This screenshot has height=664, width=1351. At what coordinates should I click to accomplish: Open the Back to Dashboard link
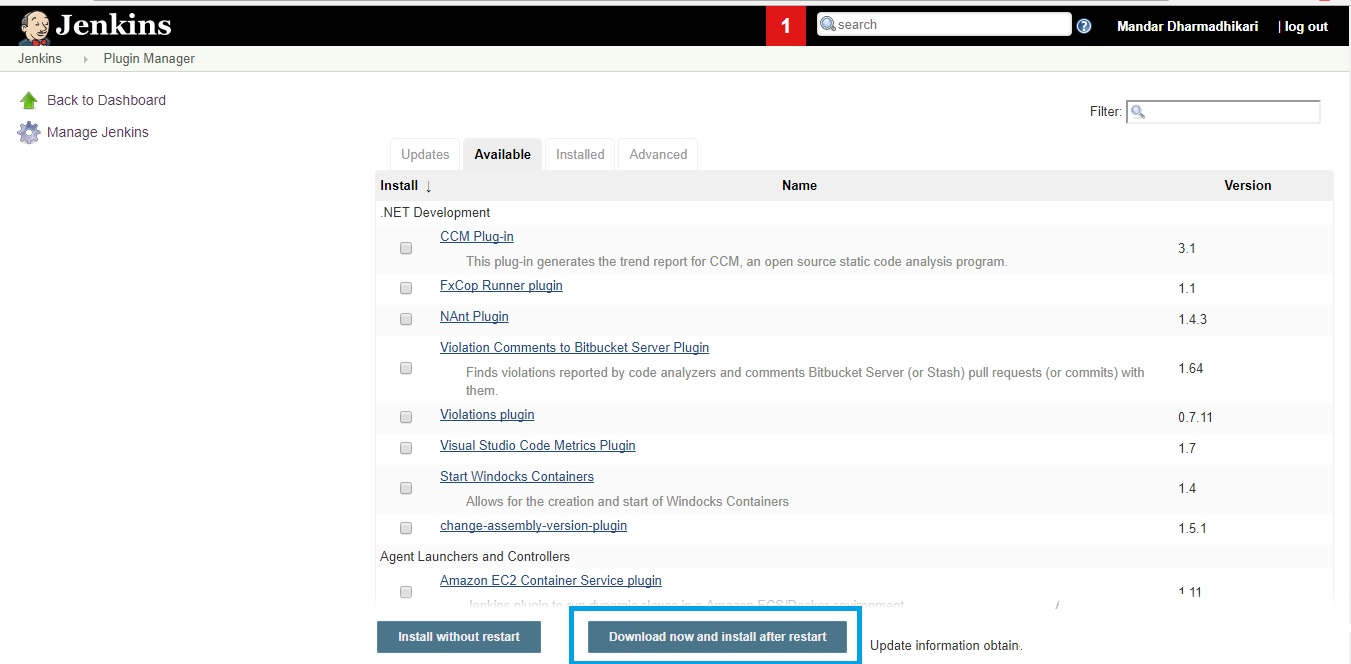tap(106, 100)
